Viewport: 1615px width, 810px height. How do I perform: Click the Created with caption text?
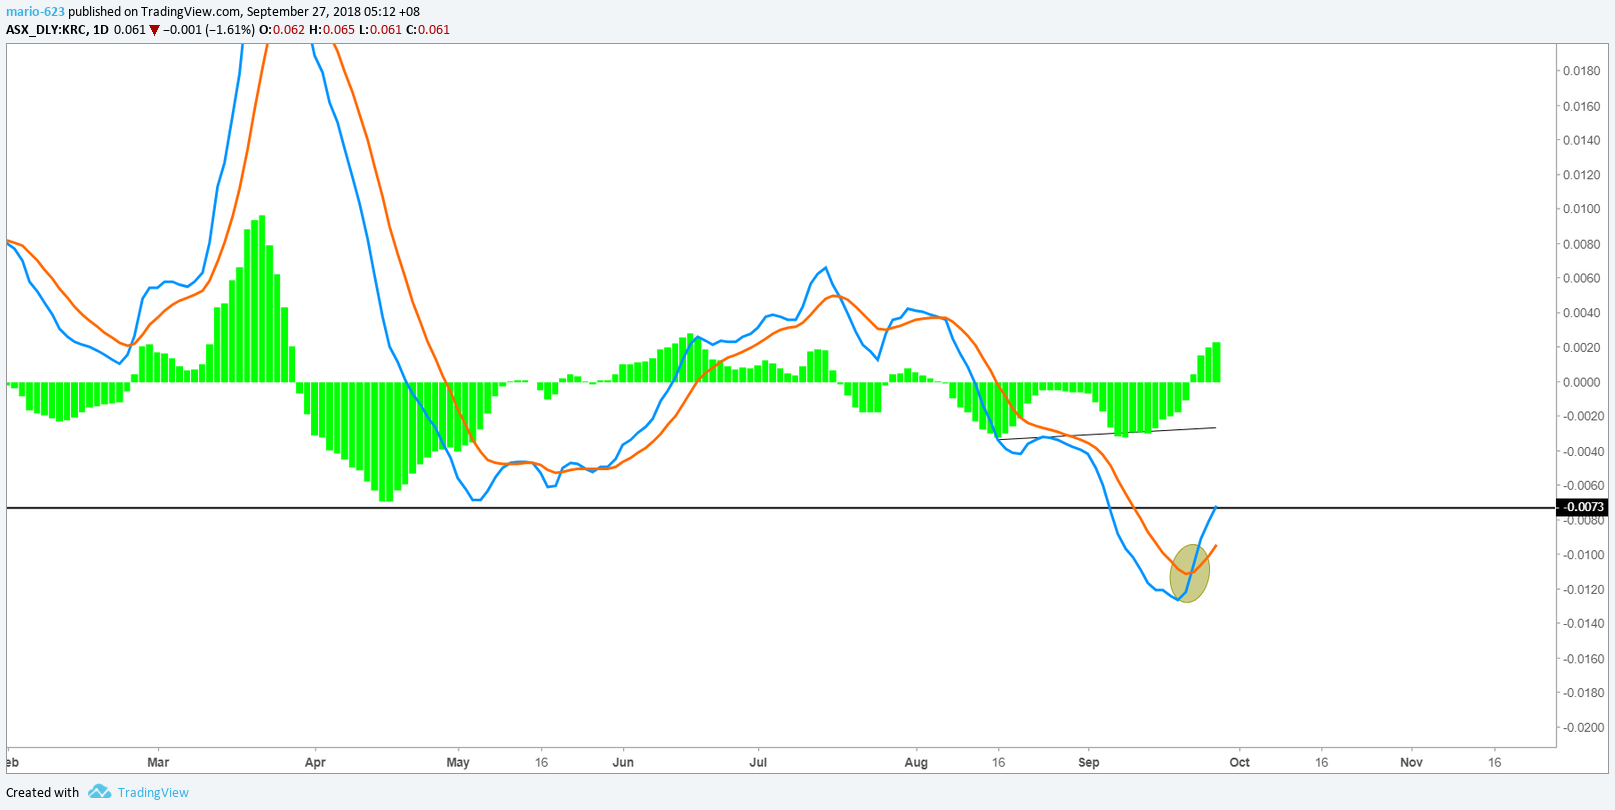click(43, 793)
